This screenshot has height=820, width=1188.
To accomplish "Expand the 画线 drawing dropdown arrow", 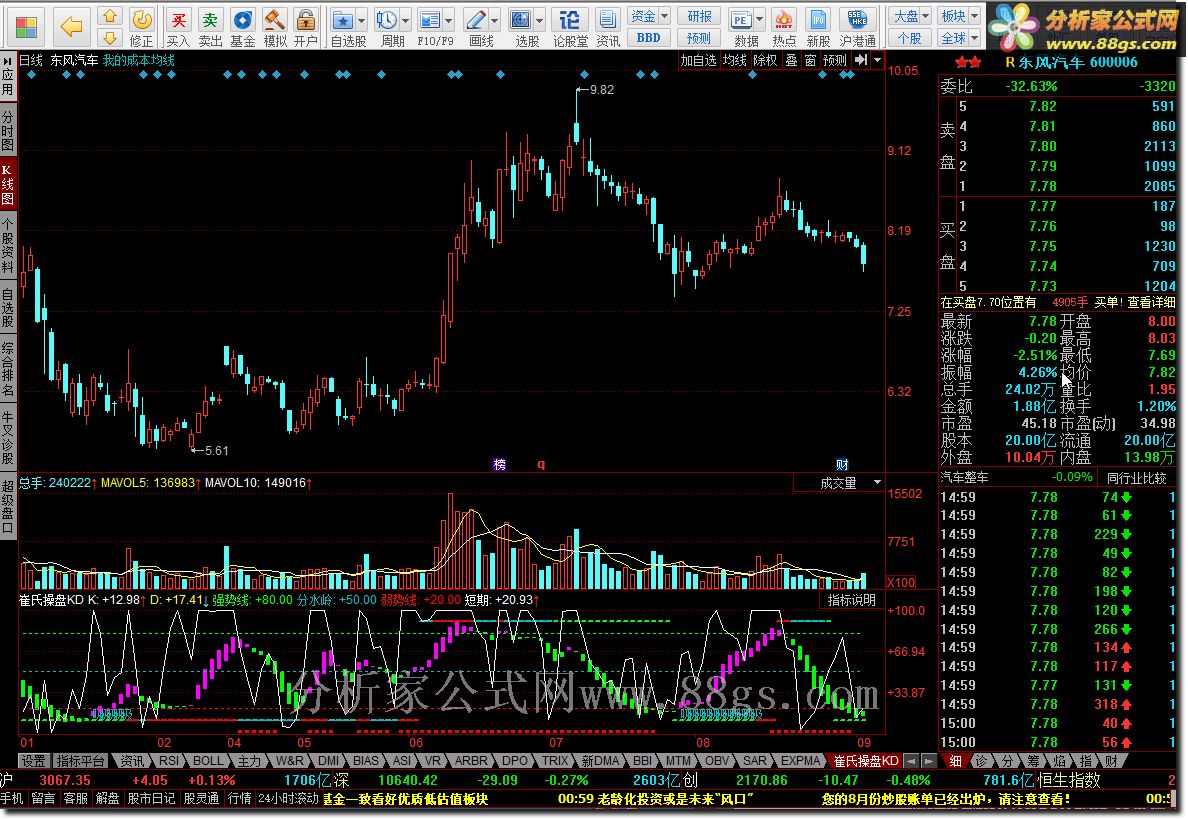I will (x=495, y=20).
